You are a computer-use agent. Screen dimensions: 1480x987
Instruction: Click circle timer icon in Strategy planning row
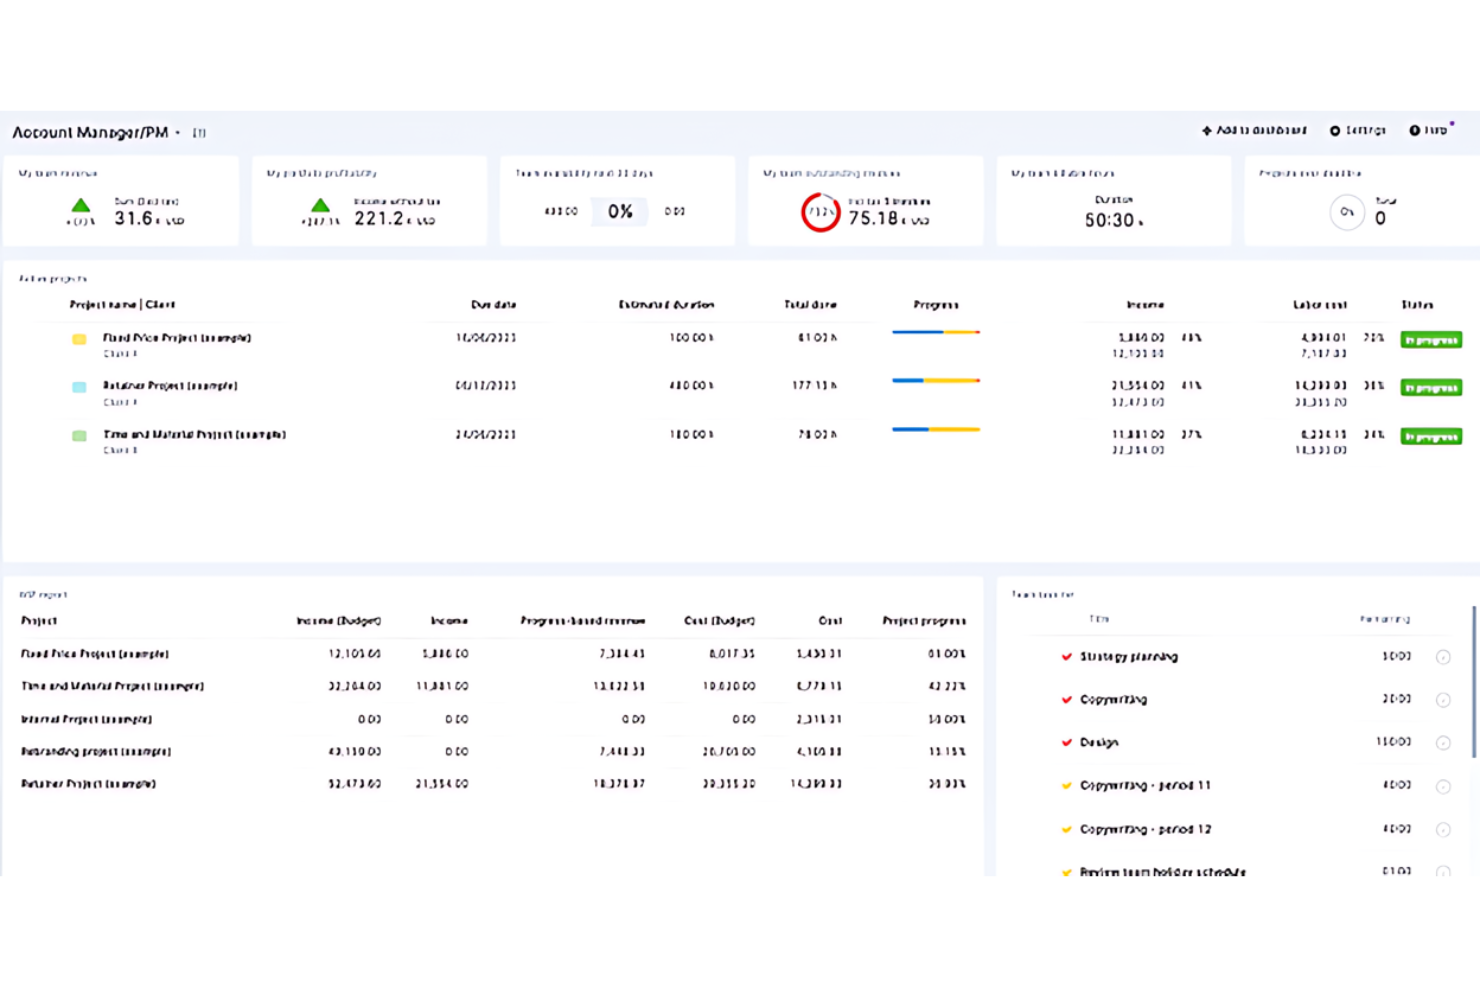1443,657
